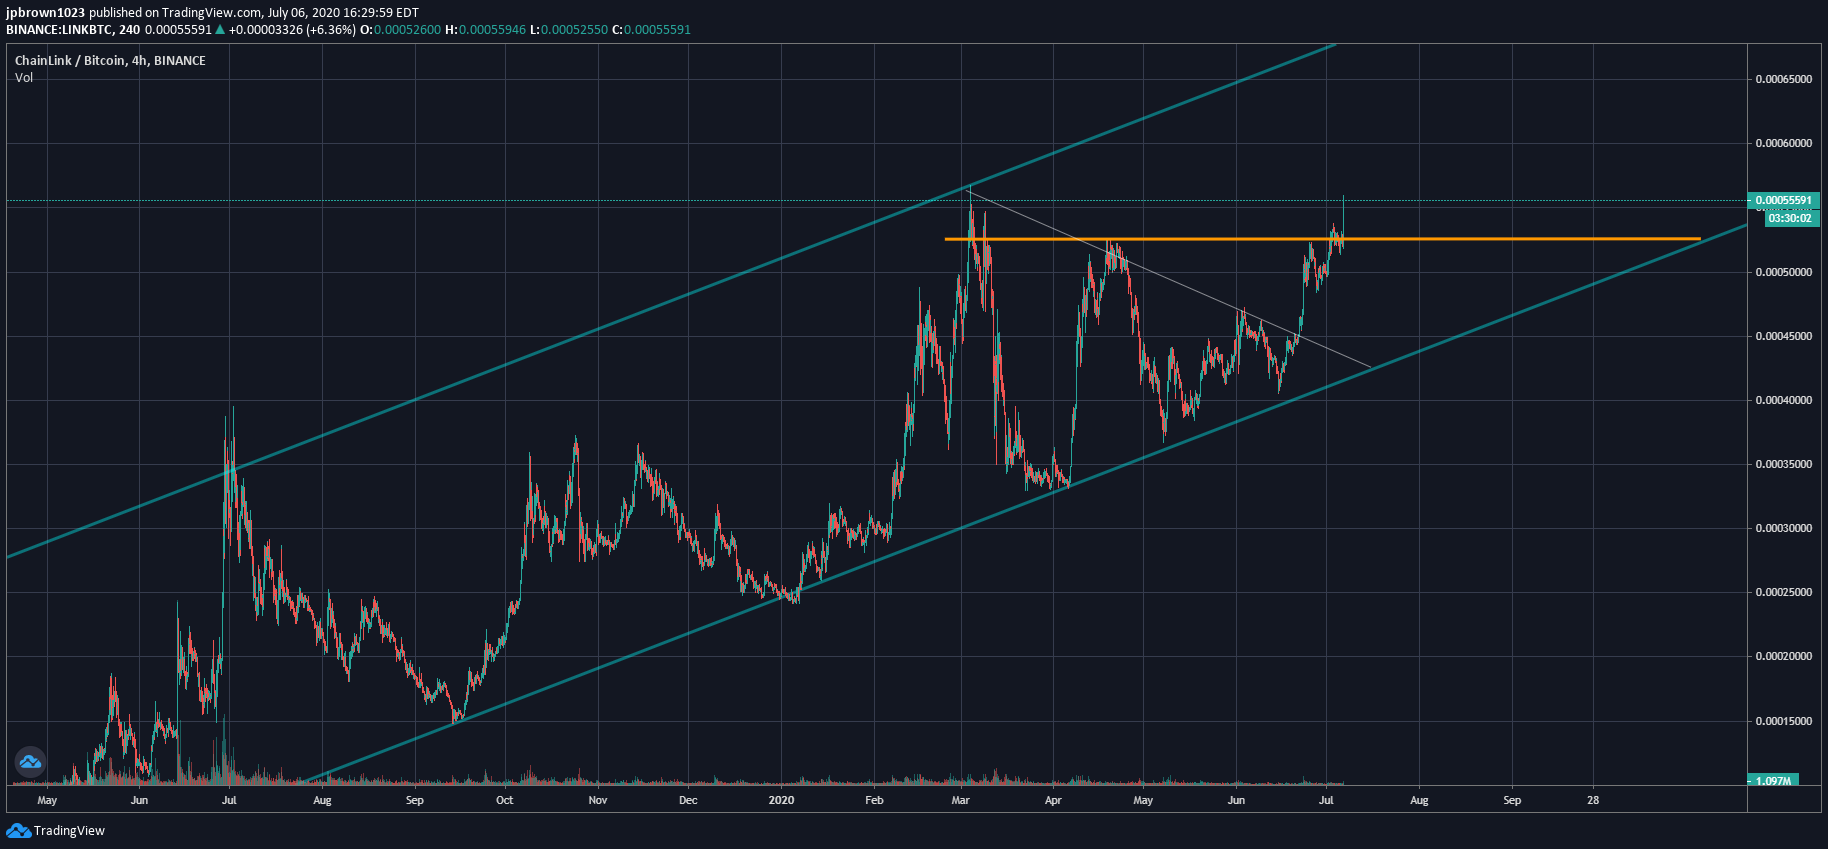Click the Oct time axis label

[505, 800]
